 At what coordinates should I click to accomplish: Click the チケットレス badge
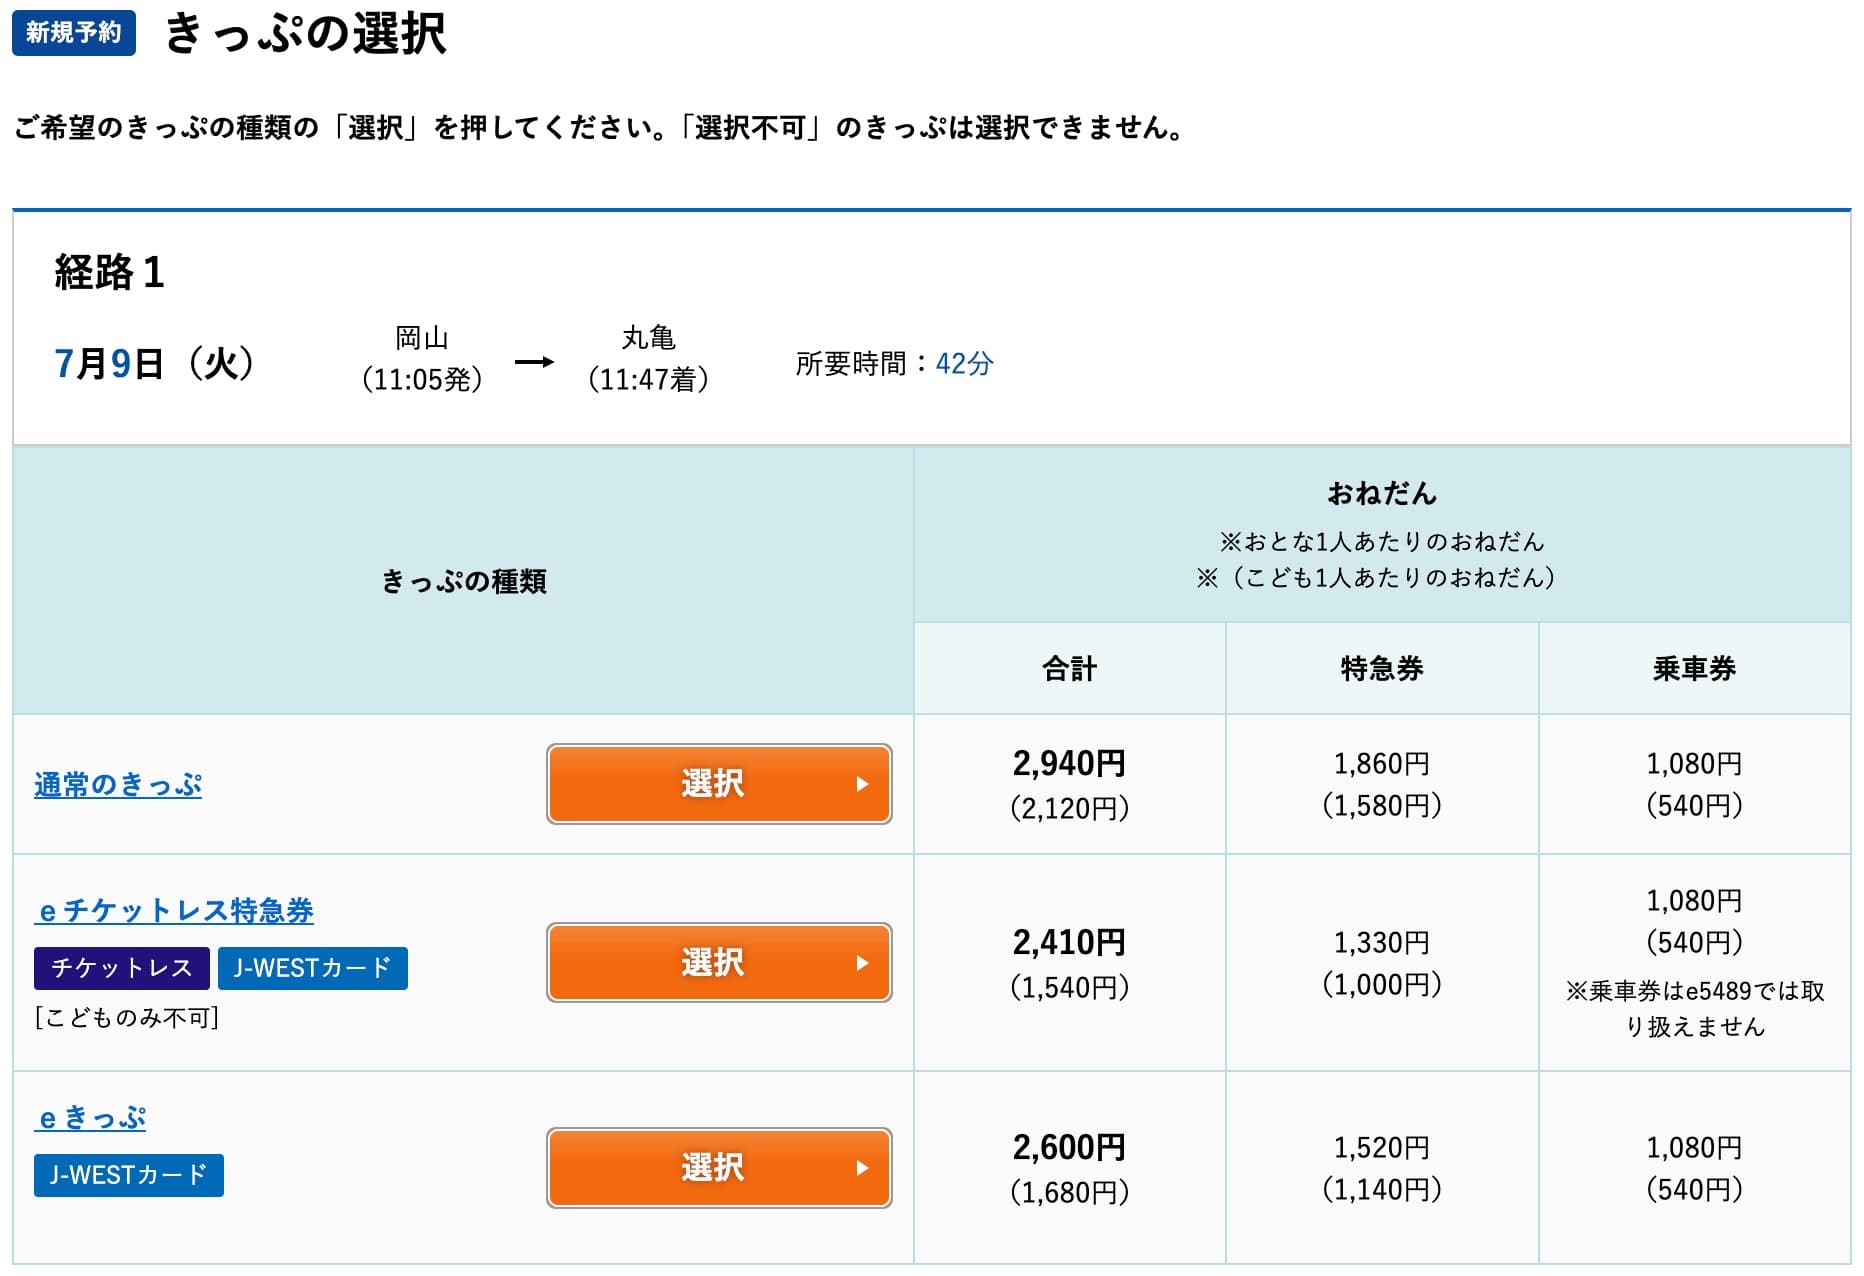click(122, 968)
